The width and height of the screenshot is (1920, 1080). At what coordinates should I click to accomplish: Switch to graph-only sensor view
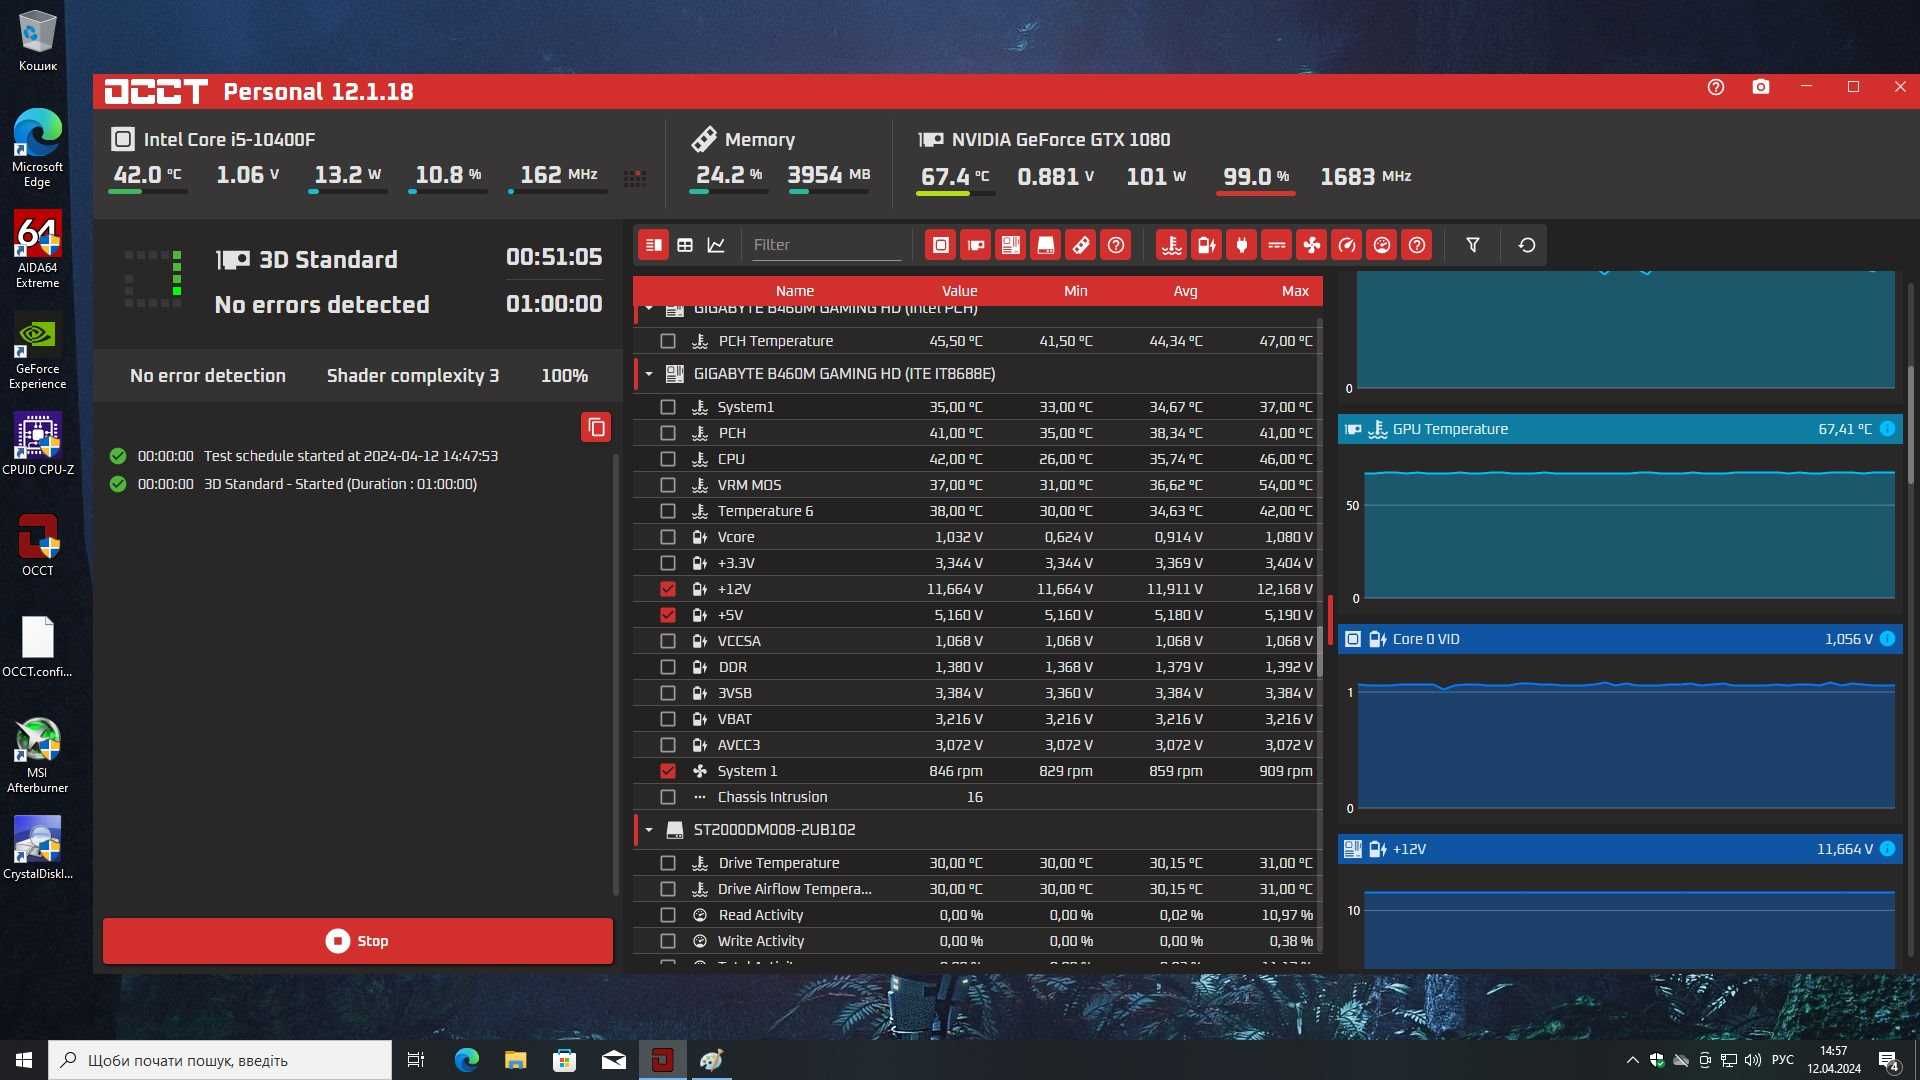click(x=716, y=245)
